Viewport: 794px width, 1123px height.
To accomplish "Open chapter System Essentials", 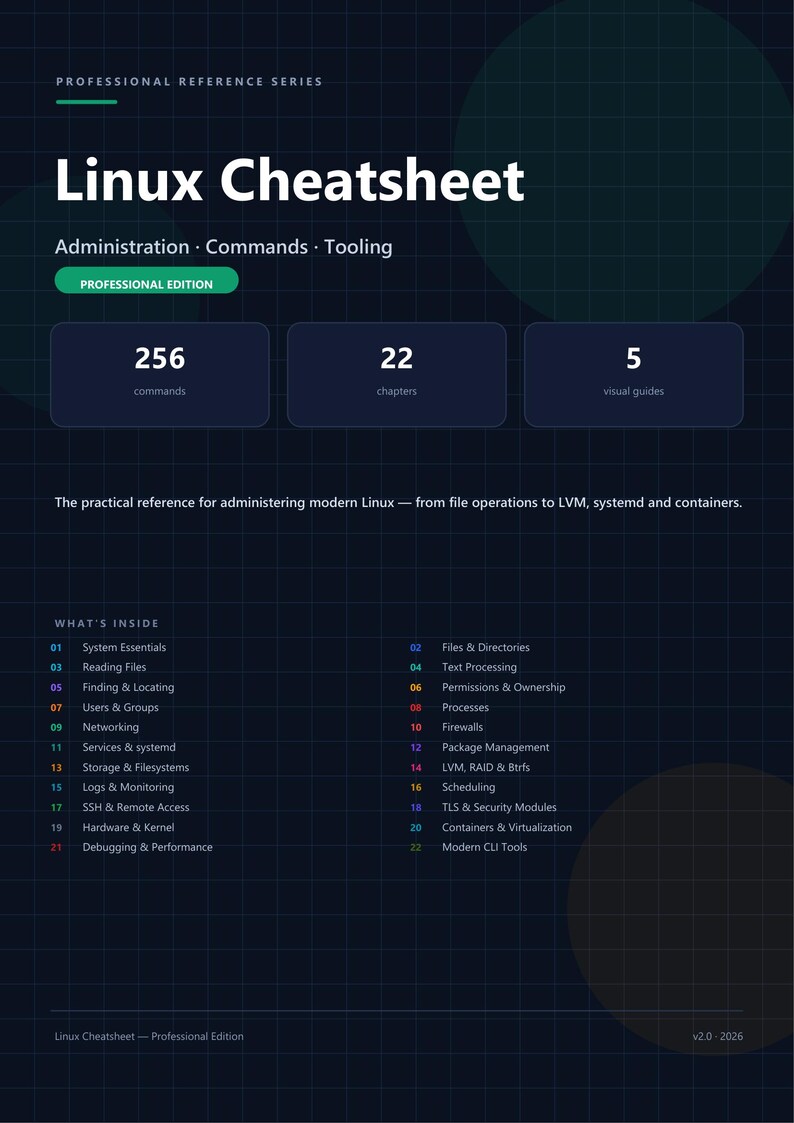I will tap(124, 647).
